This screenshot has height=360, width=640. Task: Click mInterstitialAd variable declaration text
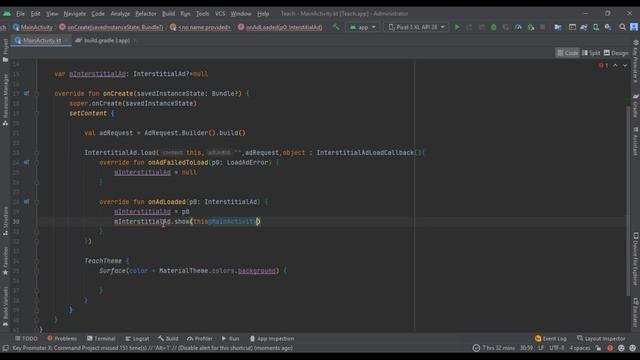[x=97, y=74]
